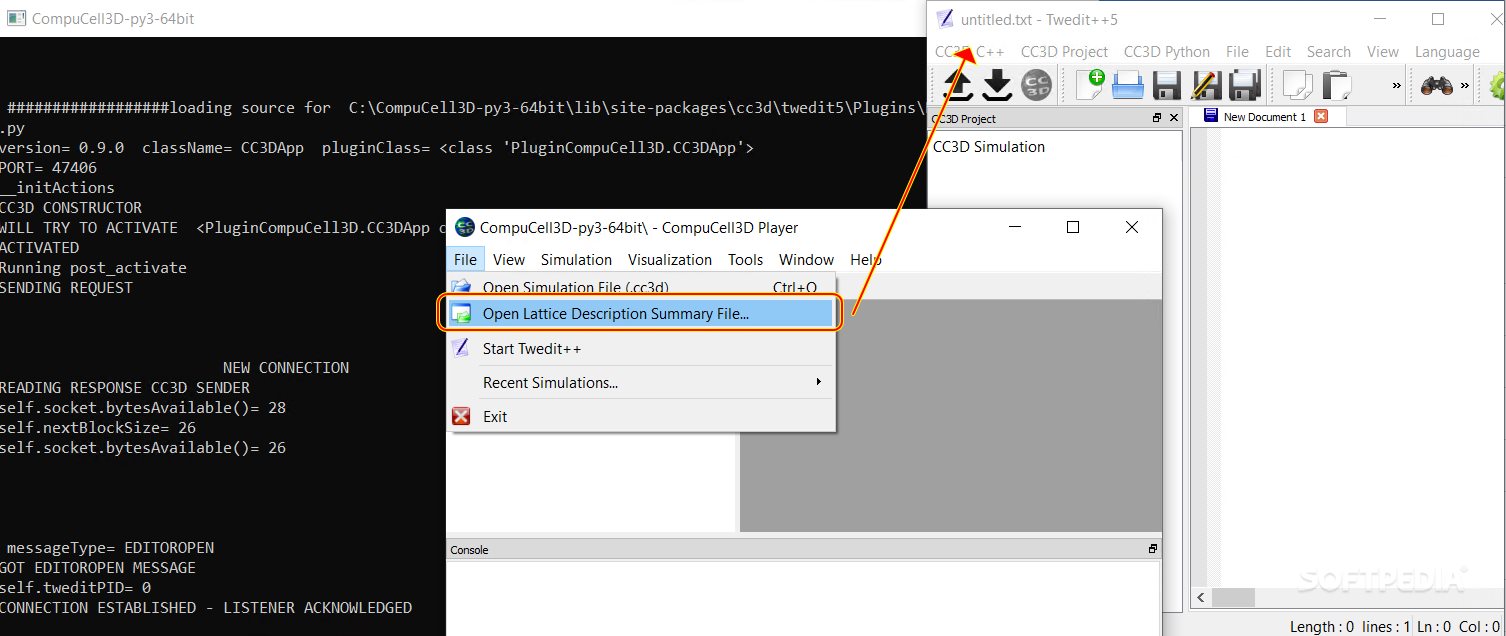Click 'lines : 1' in Twedit++ status bar
Viewport: 1506px width, 636px height.
1387,626
